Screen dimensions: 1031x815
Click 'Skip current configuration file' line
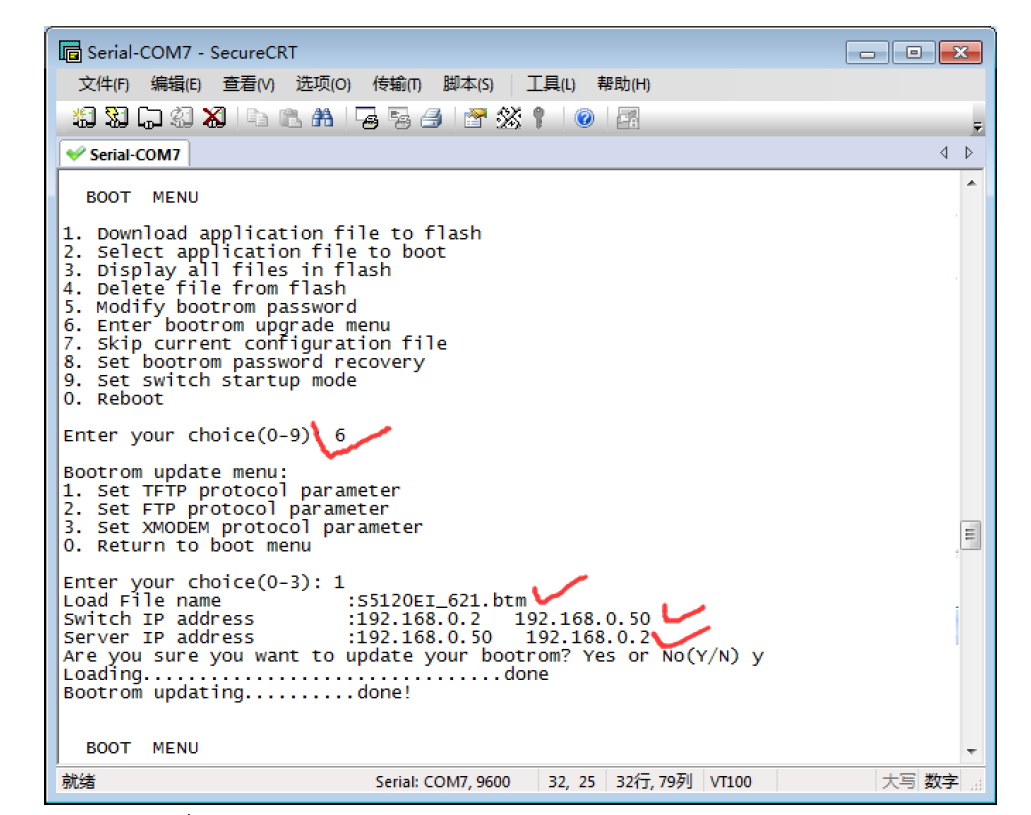(x=255, y=344)
